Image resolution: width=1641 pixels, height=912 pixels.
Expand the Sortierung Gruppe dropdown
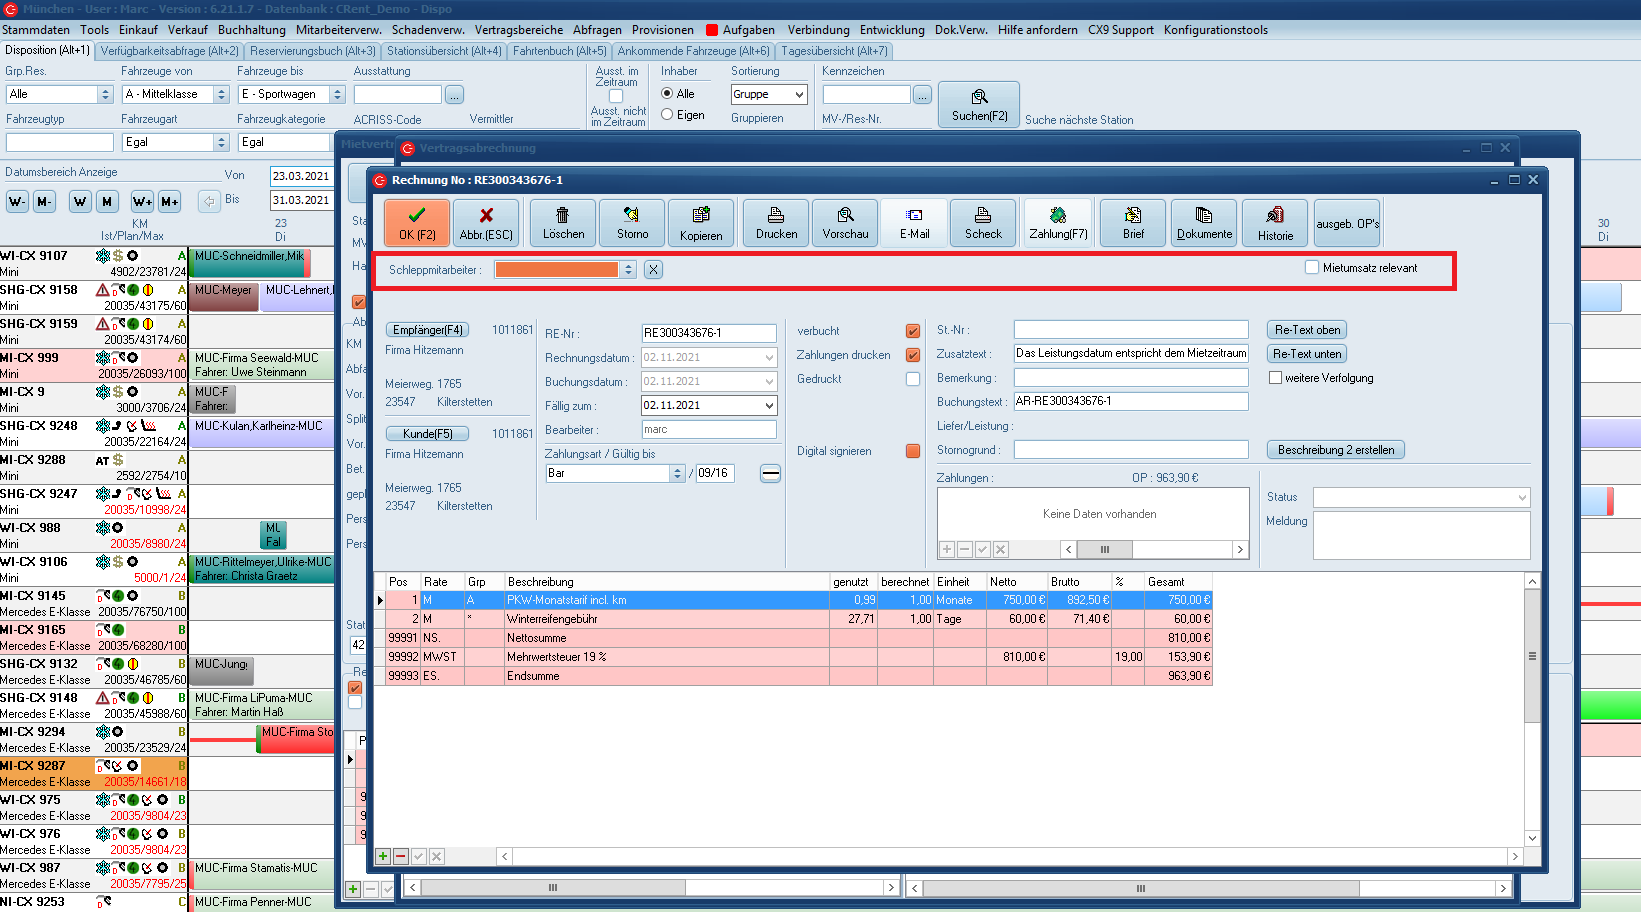click(799, 94)
